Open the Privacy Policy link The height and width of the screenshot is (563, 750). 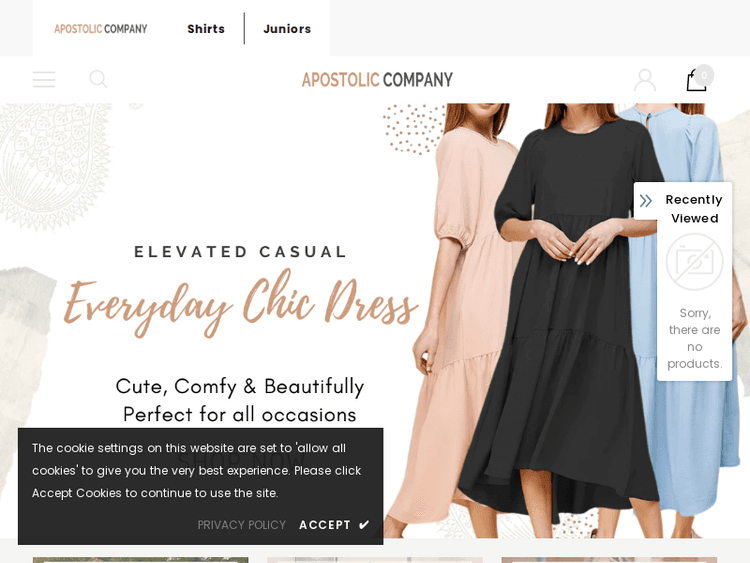[242, 525]
